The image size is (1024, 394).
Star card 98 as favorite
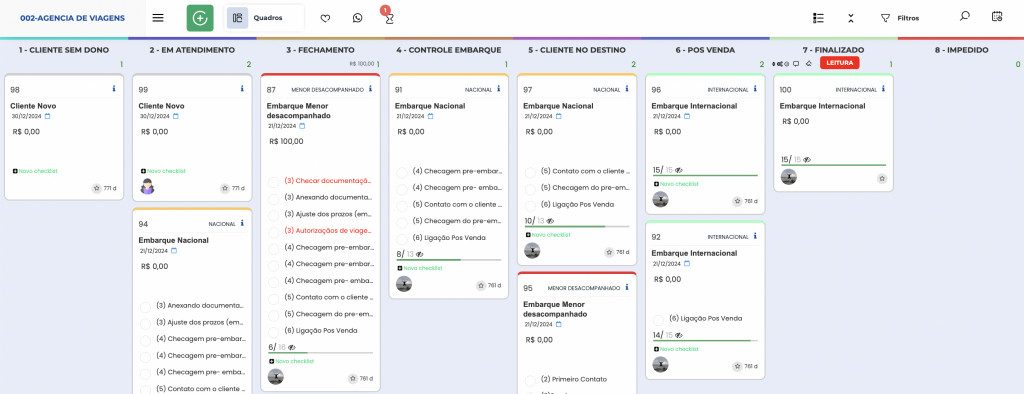point(97,188)
